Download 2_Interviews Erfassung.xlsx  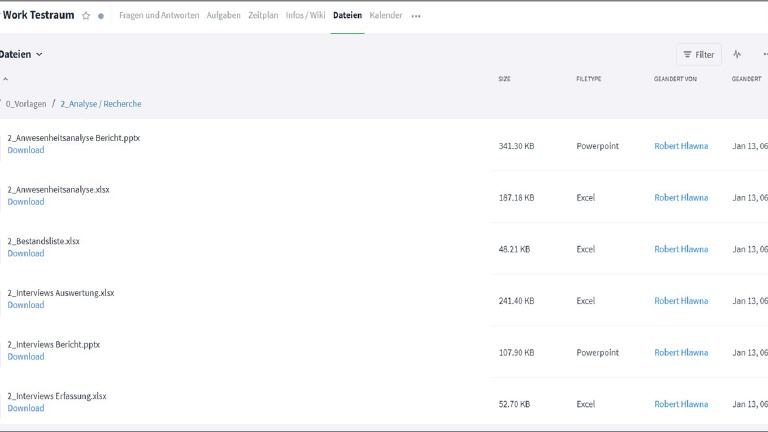tap(26, 408)
